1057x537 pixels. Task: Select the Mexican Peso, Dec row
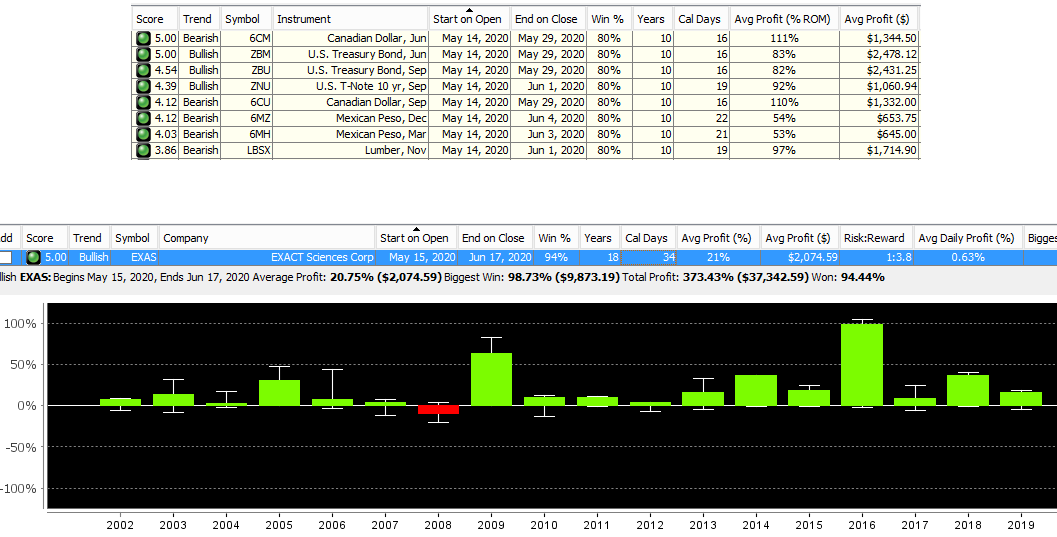pyautogui.click(x=526, y=119)
